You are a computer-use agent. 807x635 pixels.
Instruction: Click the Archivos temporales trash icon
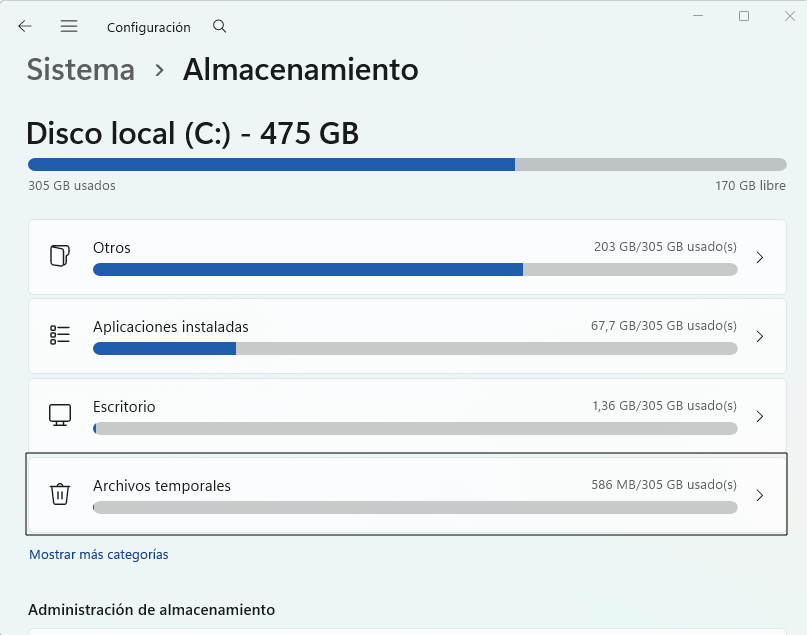click(60, 494)
